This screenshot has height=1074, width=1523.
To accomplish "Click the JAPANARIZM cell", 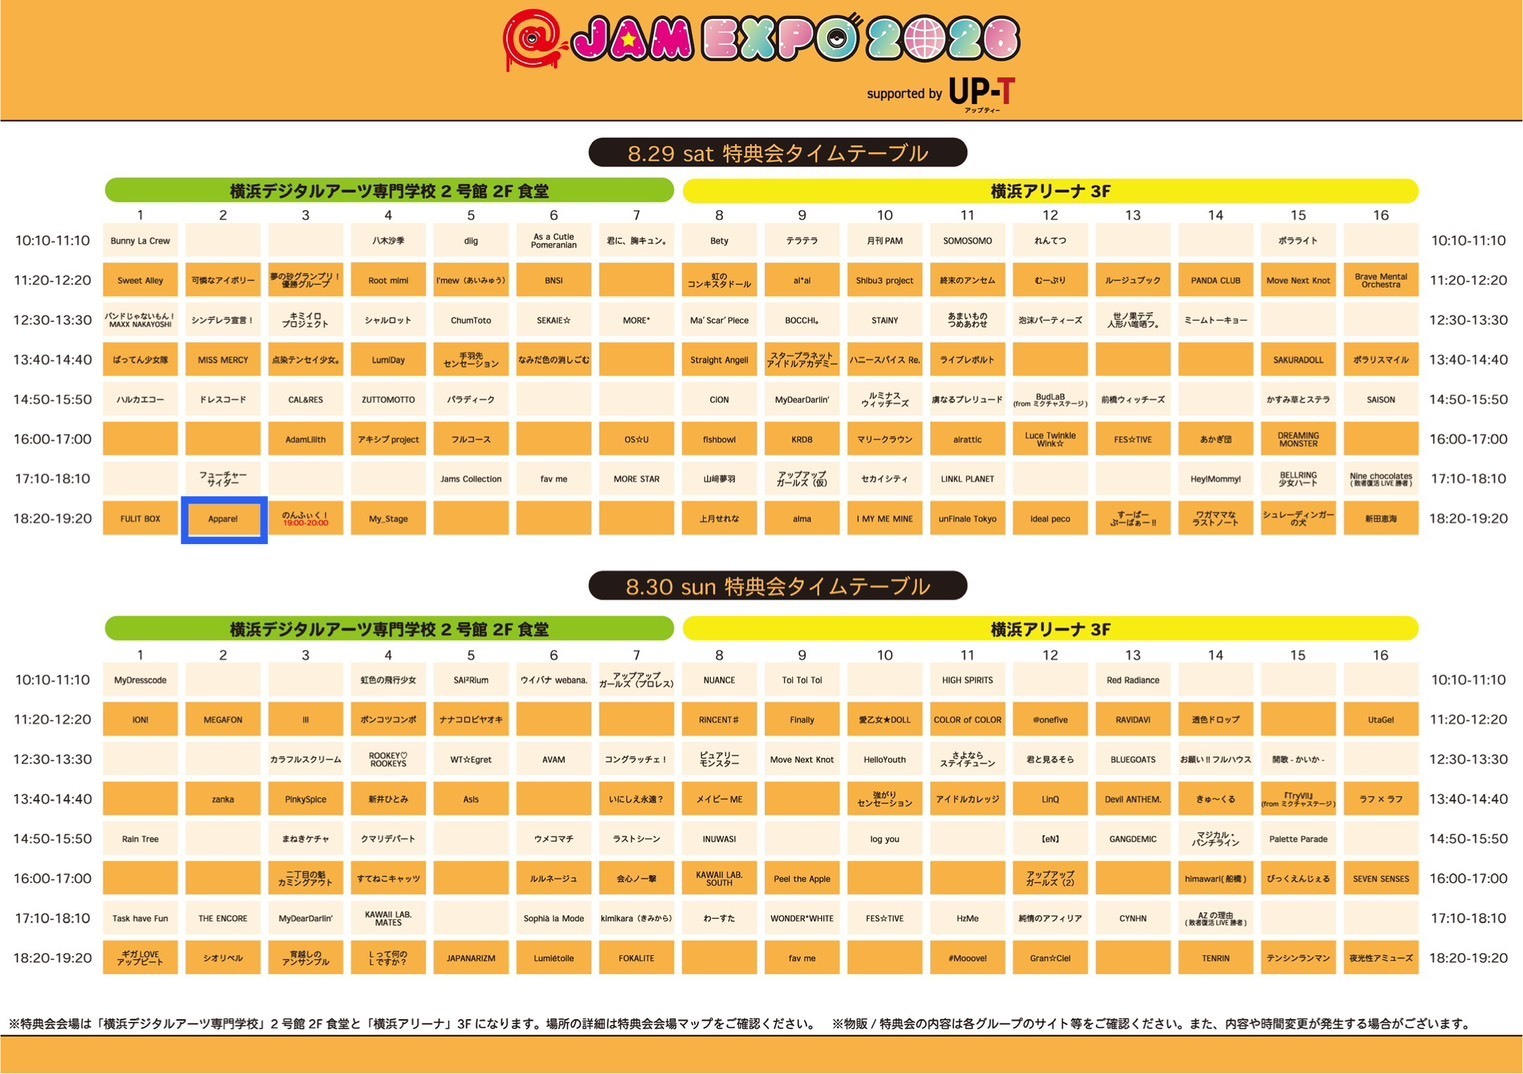I will [471, 958].
